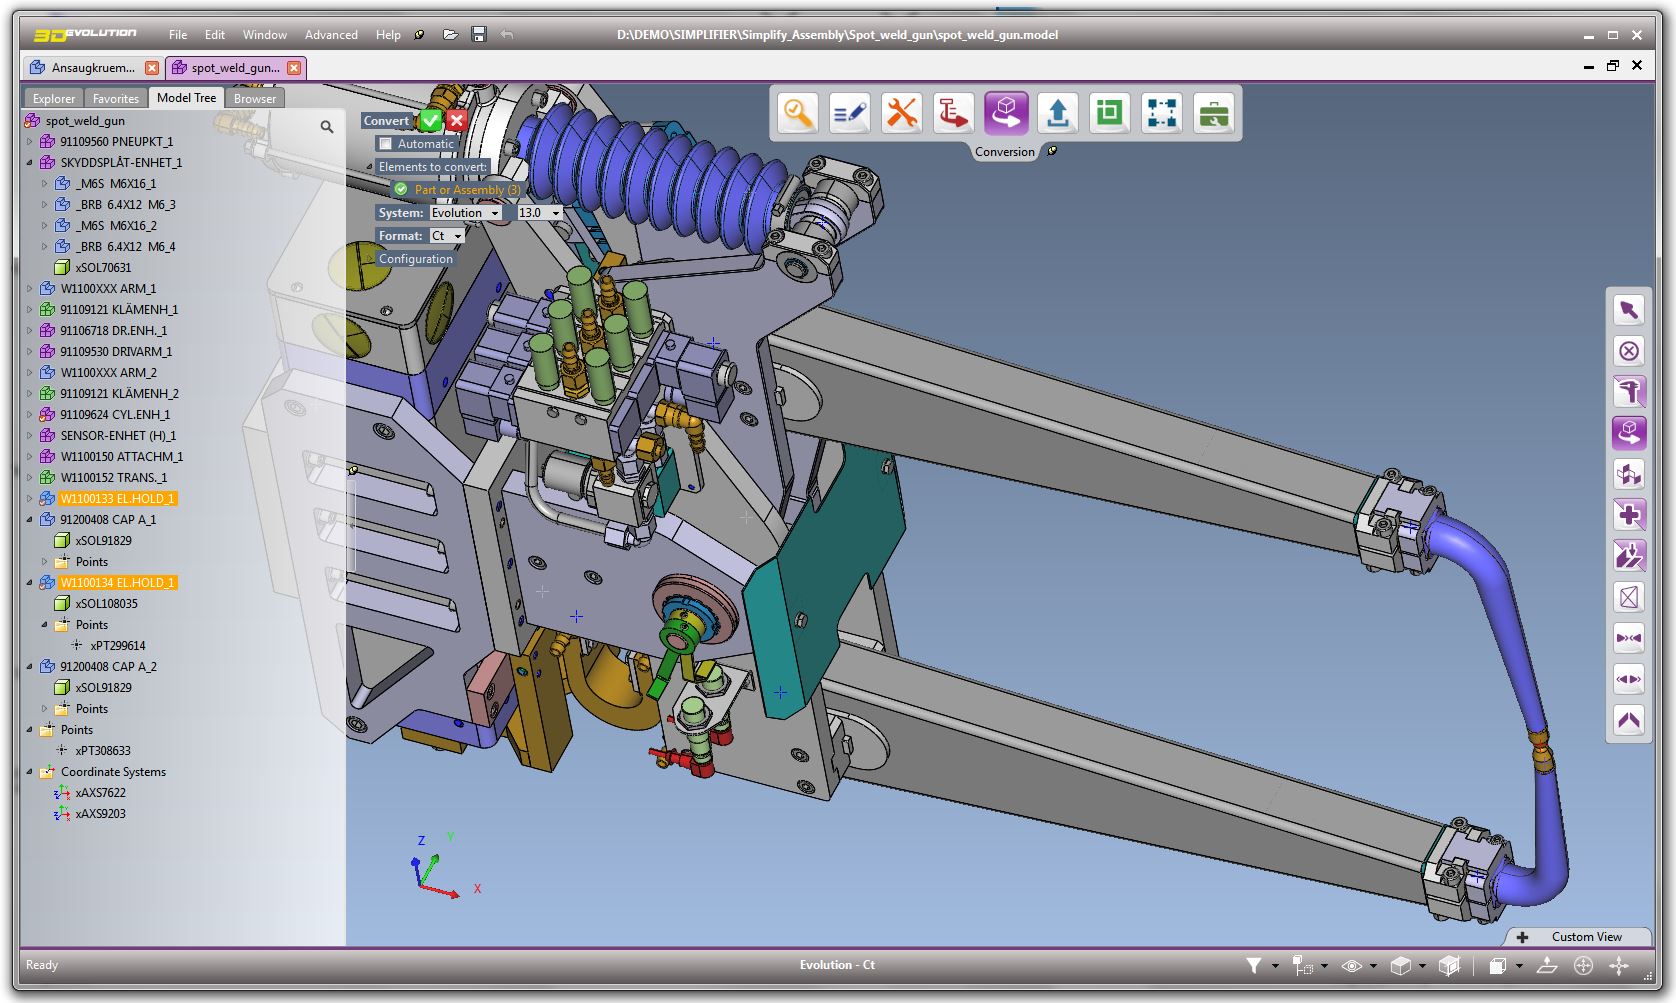Click the search magnifier in model tree
This screenshot has height=1003, width=1676.
327,127
